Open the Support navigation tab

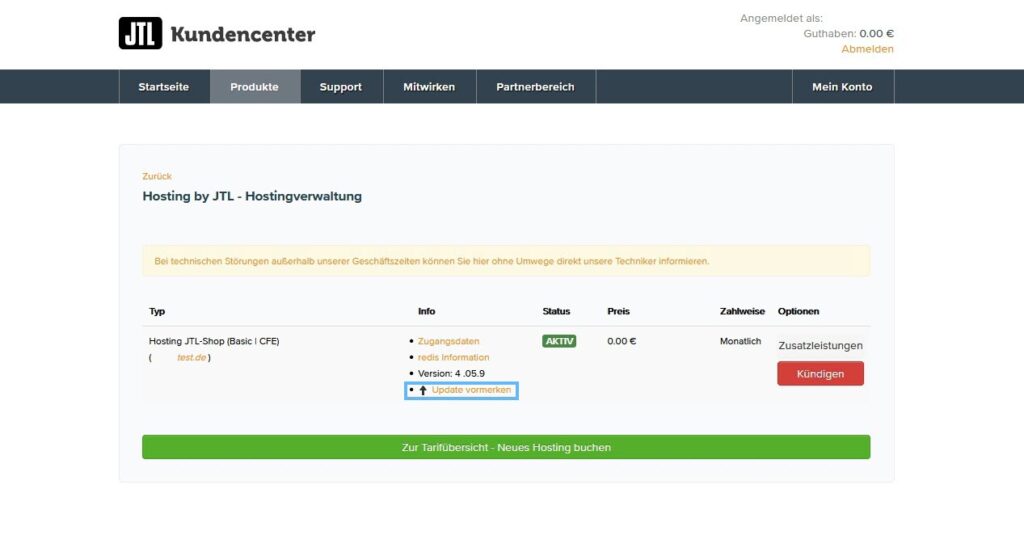pyautogui.click(x=341, y=87)
